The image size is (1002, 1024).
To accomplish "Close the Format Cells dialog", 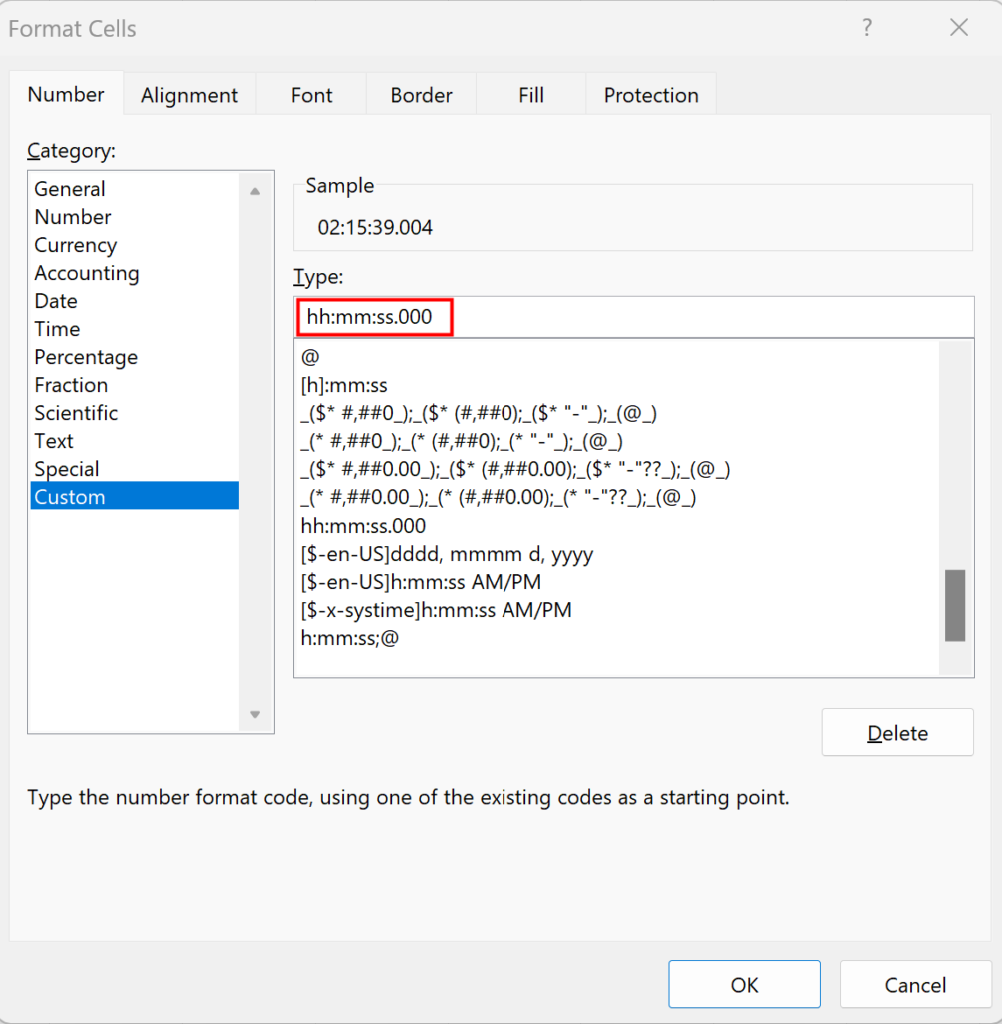I will click(x=958, y=28).
